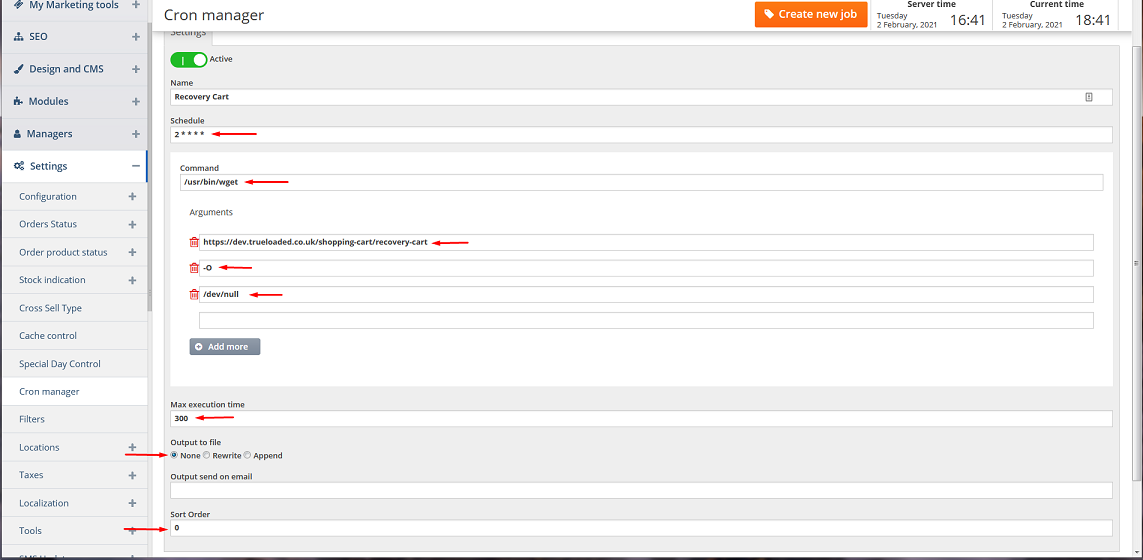Click Add more arguments button
Viewport: 1143px width, 560px height.
225,347
